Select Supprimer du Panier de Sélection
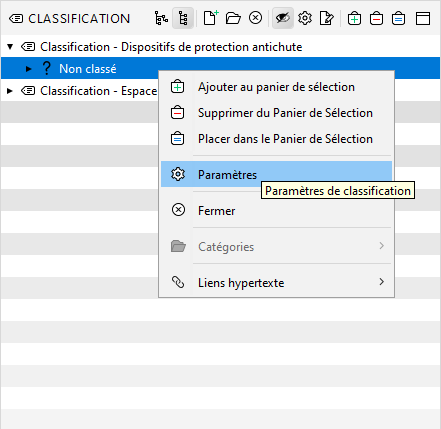Screen dimensions: 441x429 click(276, 113)
